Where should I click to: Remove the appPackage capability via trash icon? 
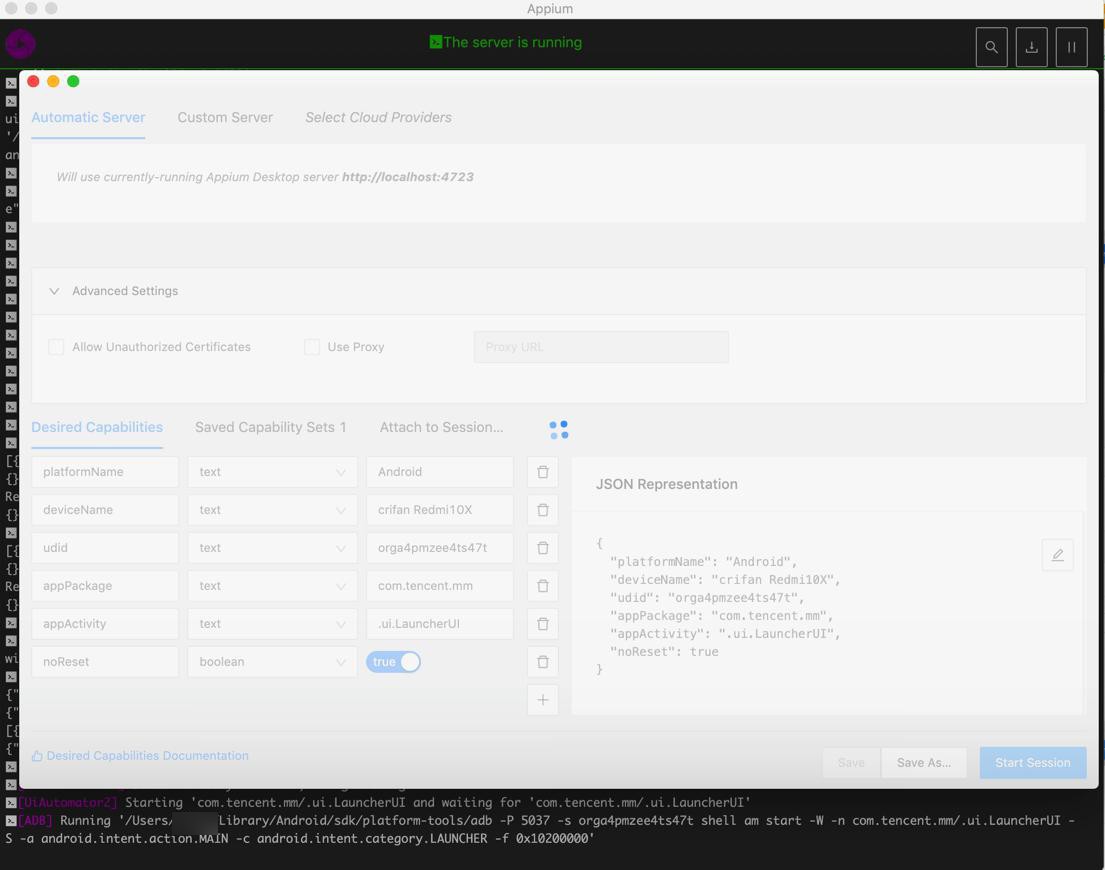click(543, 586)
